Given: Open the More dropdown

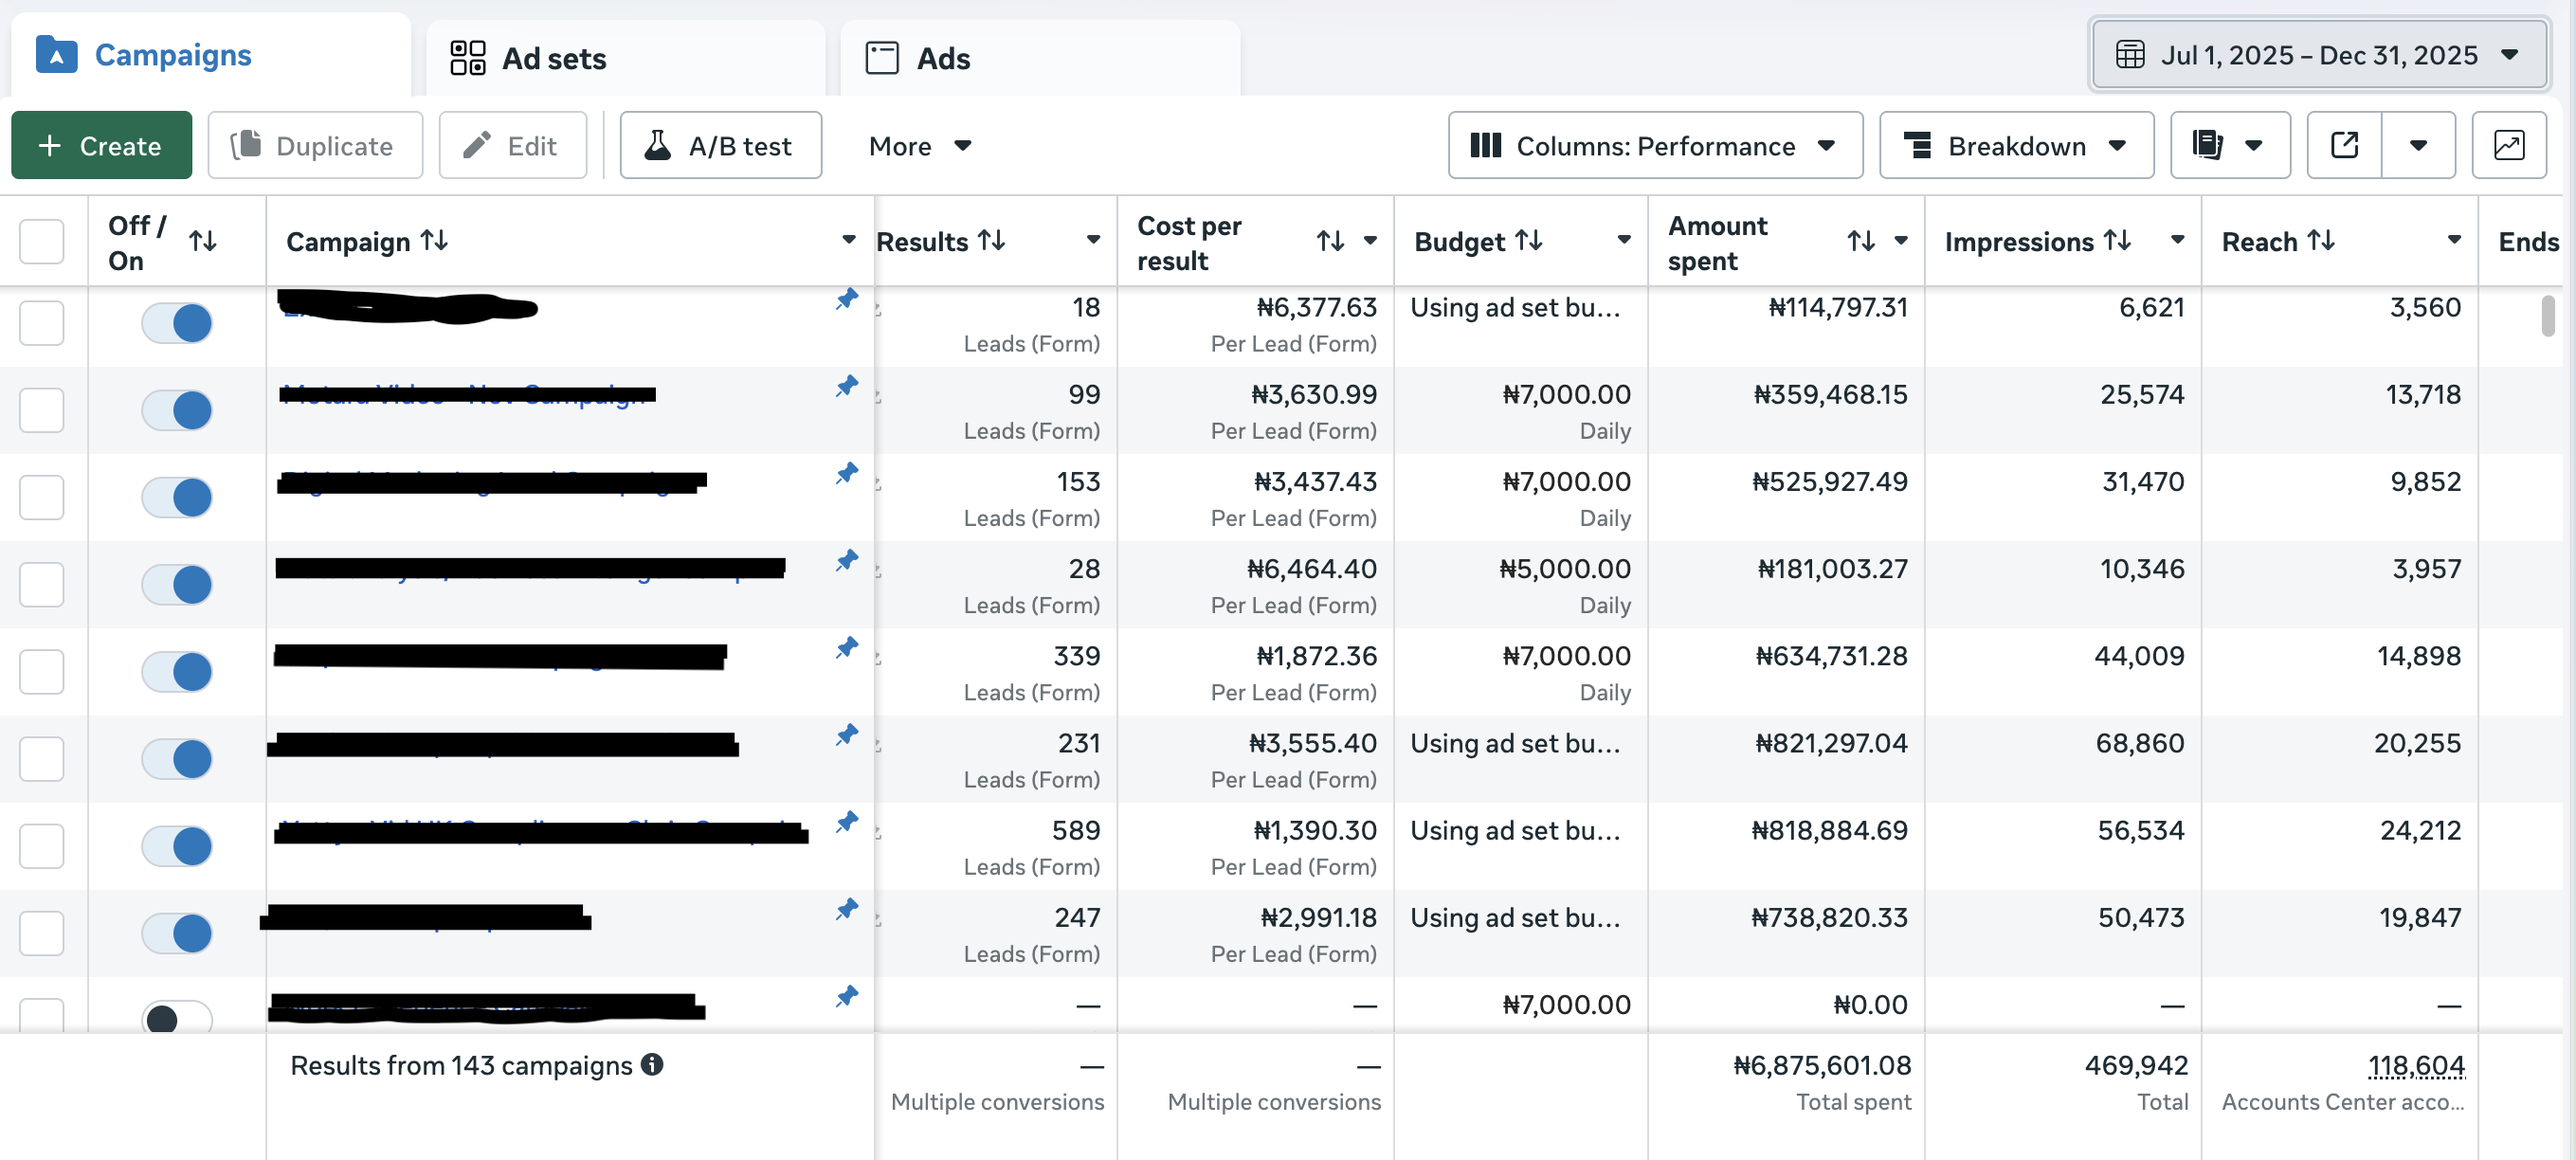Looking at the screenshot, I should pos(919,146).
